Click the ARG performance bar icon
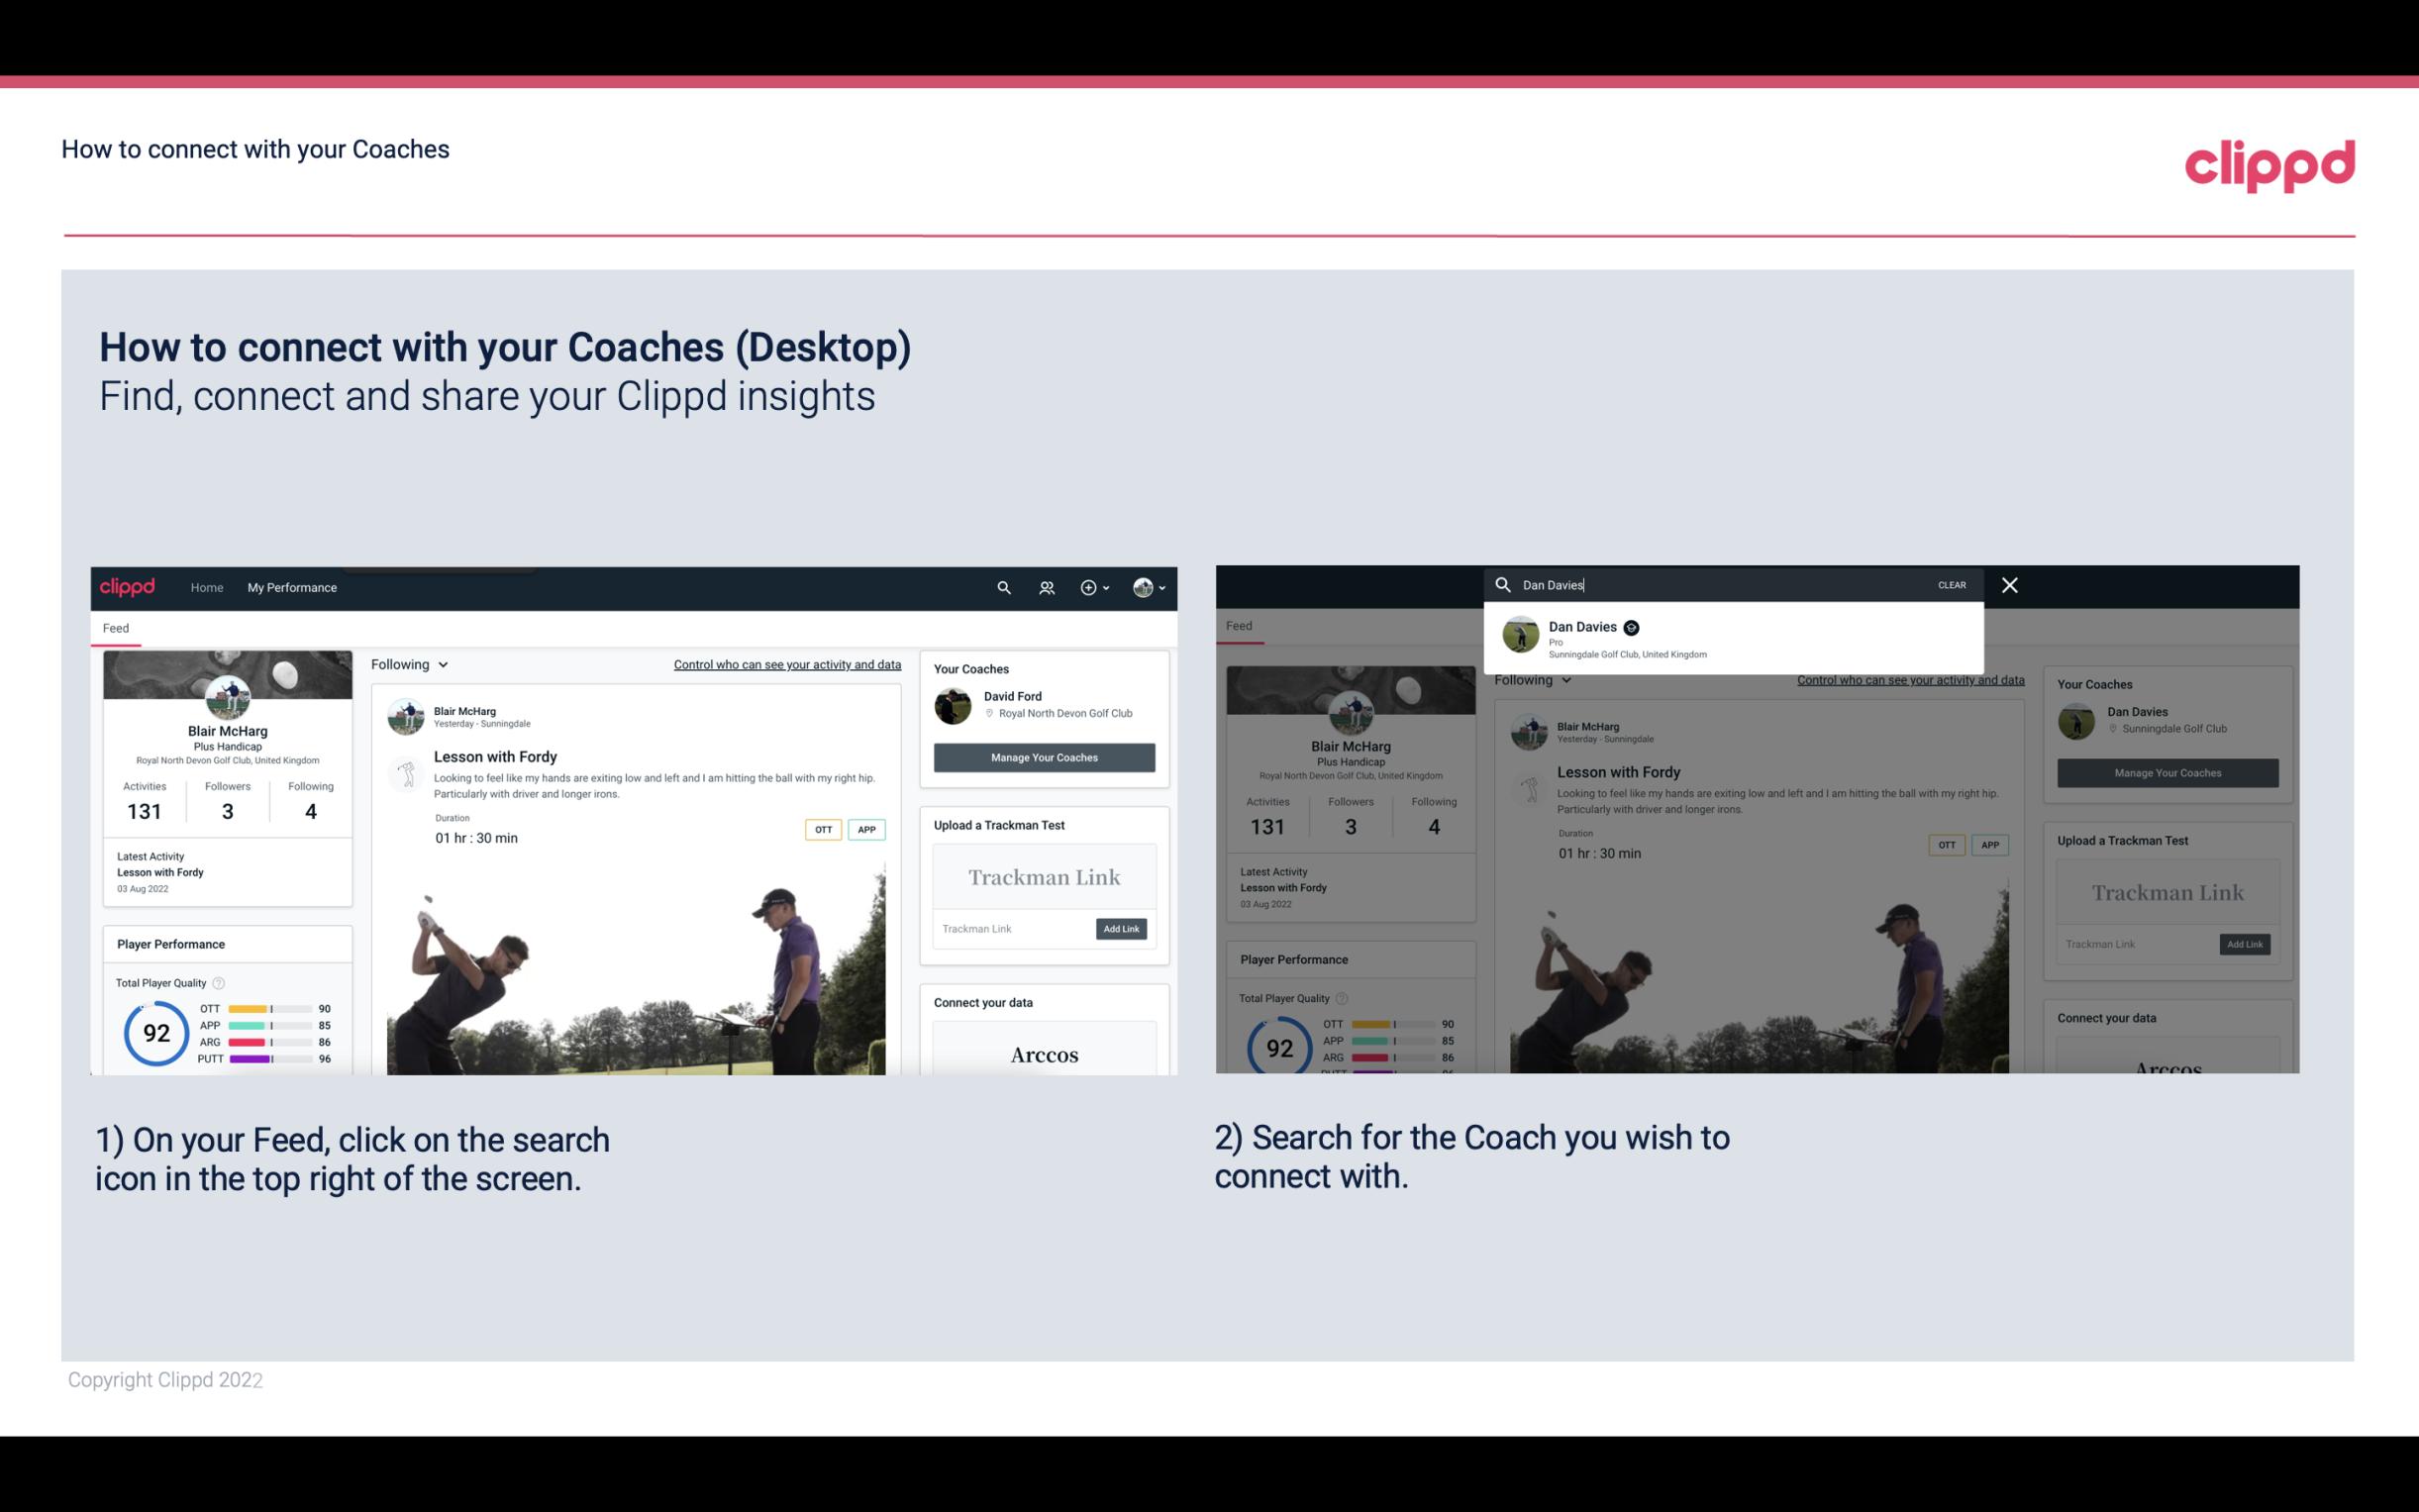Screen dimensions: 2419x1512 tap(268, 1040)
